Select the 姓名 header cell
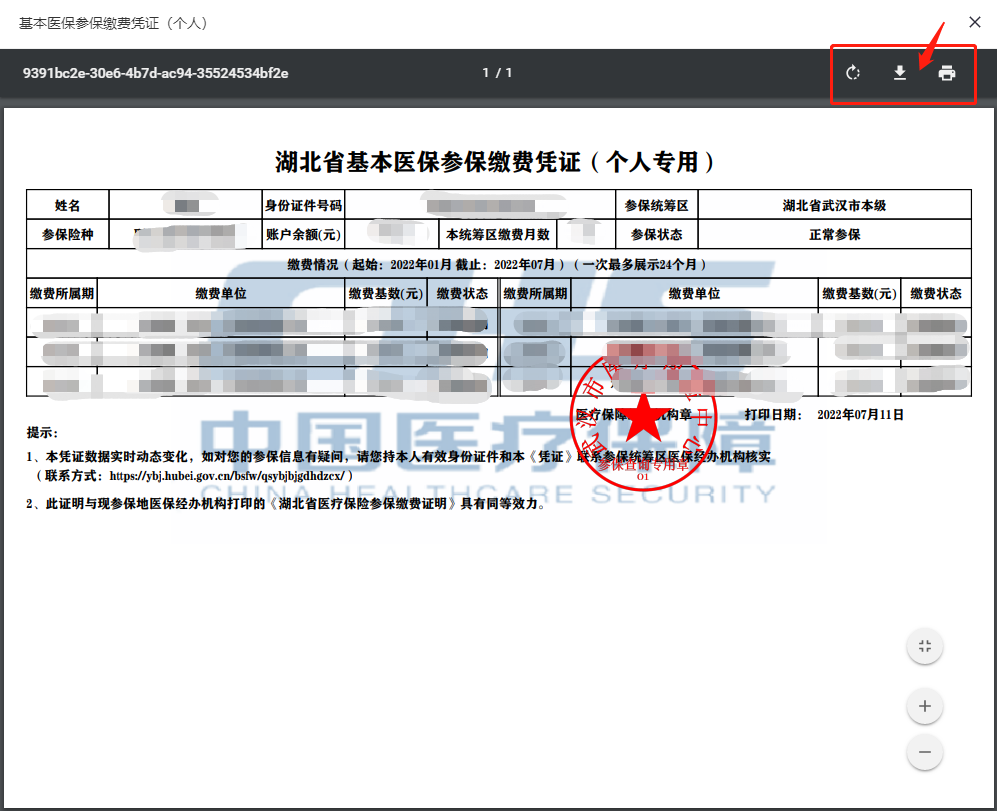This screenshot has height=811, width=997. click(67, 205)
